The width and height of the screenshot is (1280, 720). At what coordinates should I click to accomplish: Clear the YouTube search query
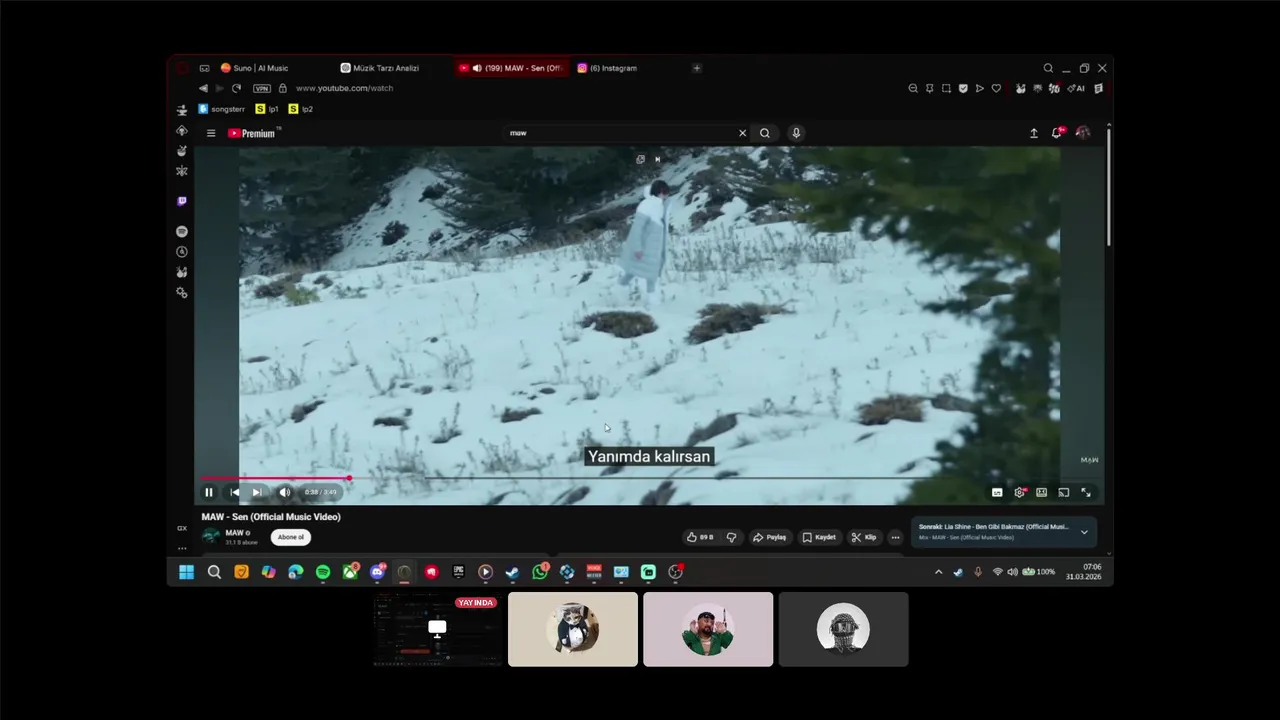742,133
